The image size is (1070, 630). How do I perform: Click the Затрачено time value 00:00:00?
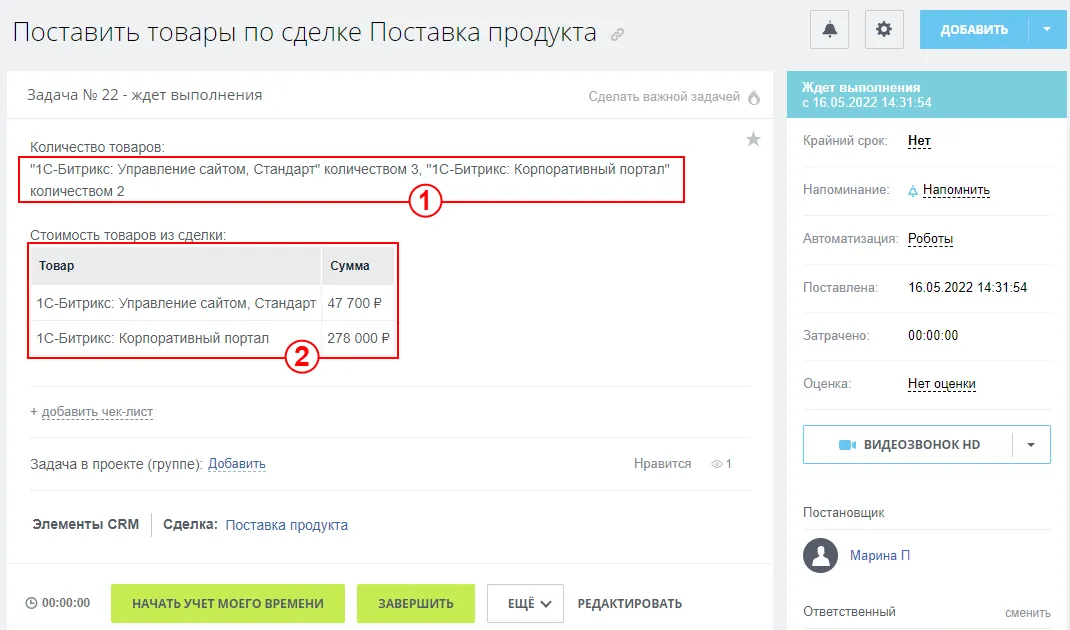933,336
